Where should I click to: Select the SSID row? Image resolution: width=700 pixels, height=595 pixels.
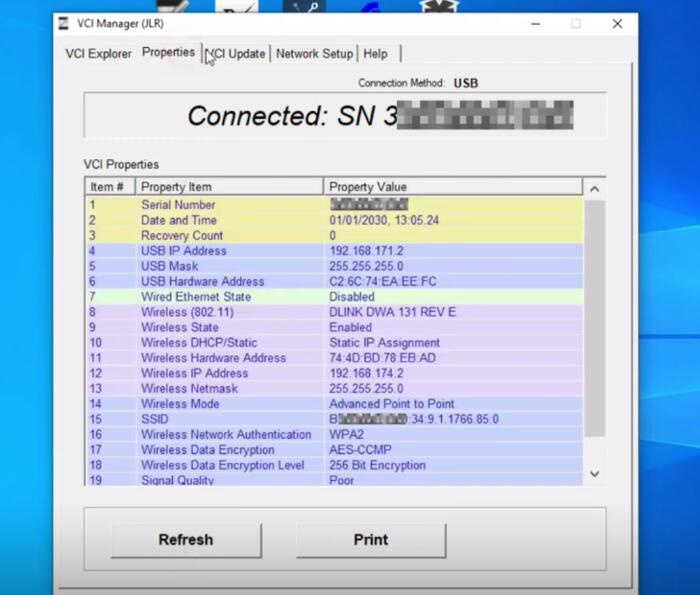coord(334,419)
